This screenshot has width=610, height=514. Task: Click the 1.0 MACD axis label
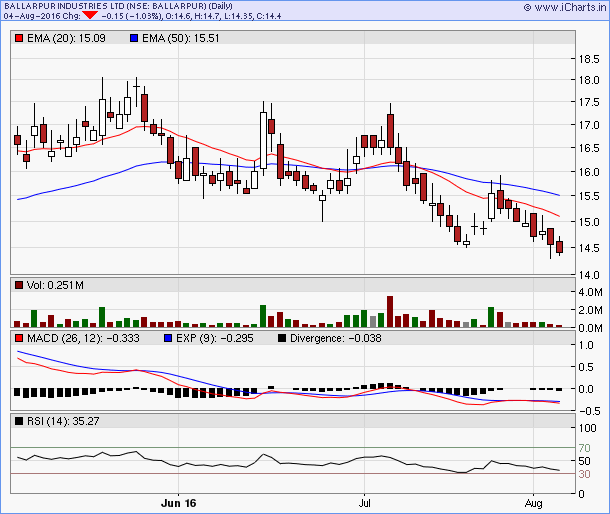(586, 346)
